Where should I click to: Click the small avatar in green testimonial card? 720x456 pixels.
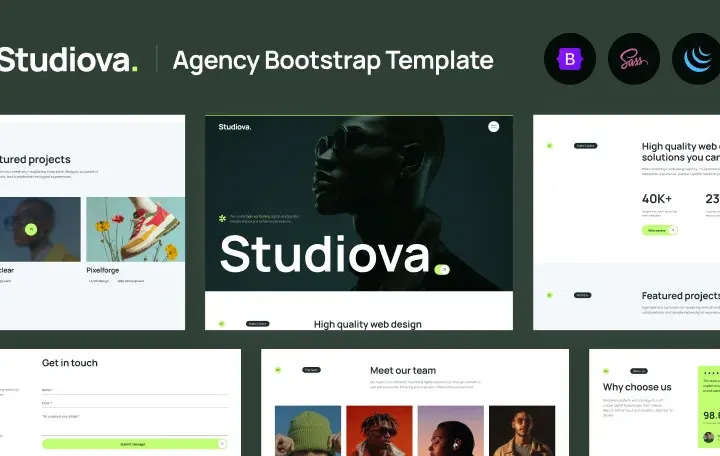tap(709, 437)
